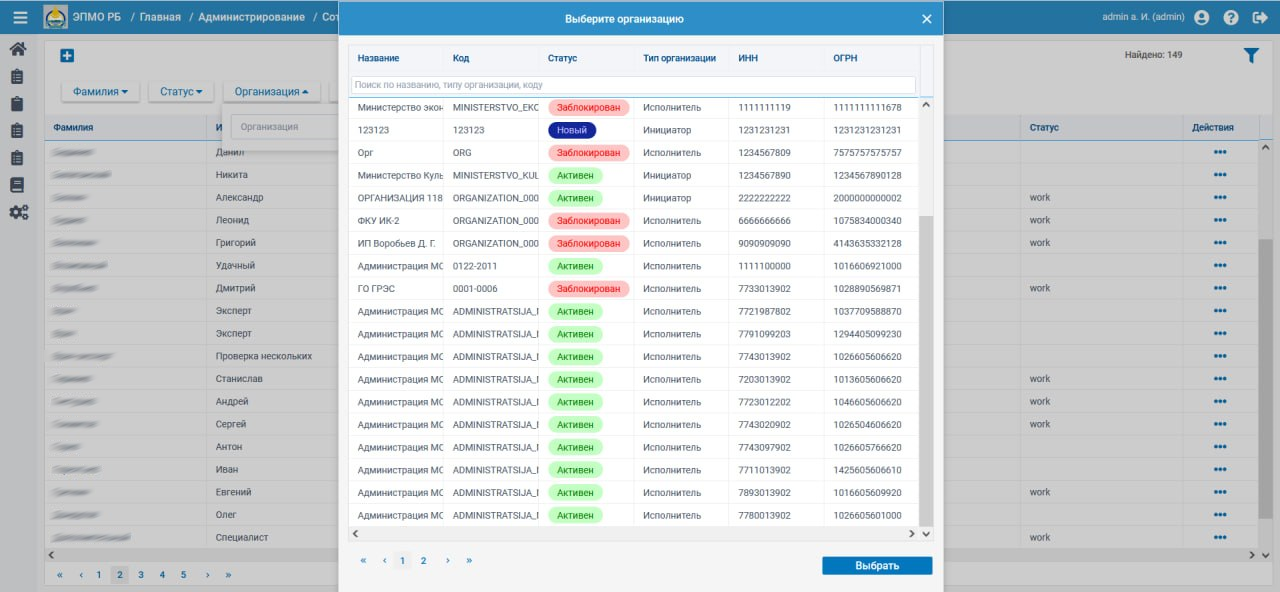Image resolution: width=1280 pixels, height=592 pixels.
Task: Jump to last page in dialog pagination
Action: (x=469, y=561)
